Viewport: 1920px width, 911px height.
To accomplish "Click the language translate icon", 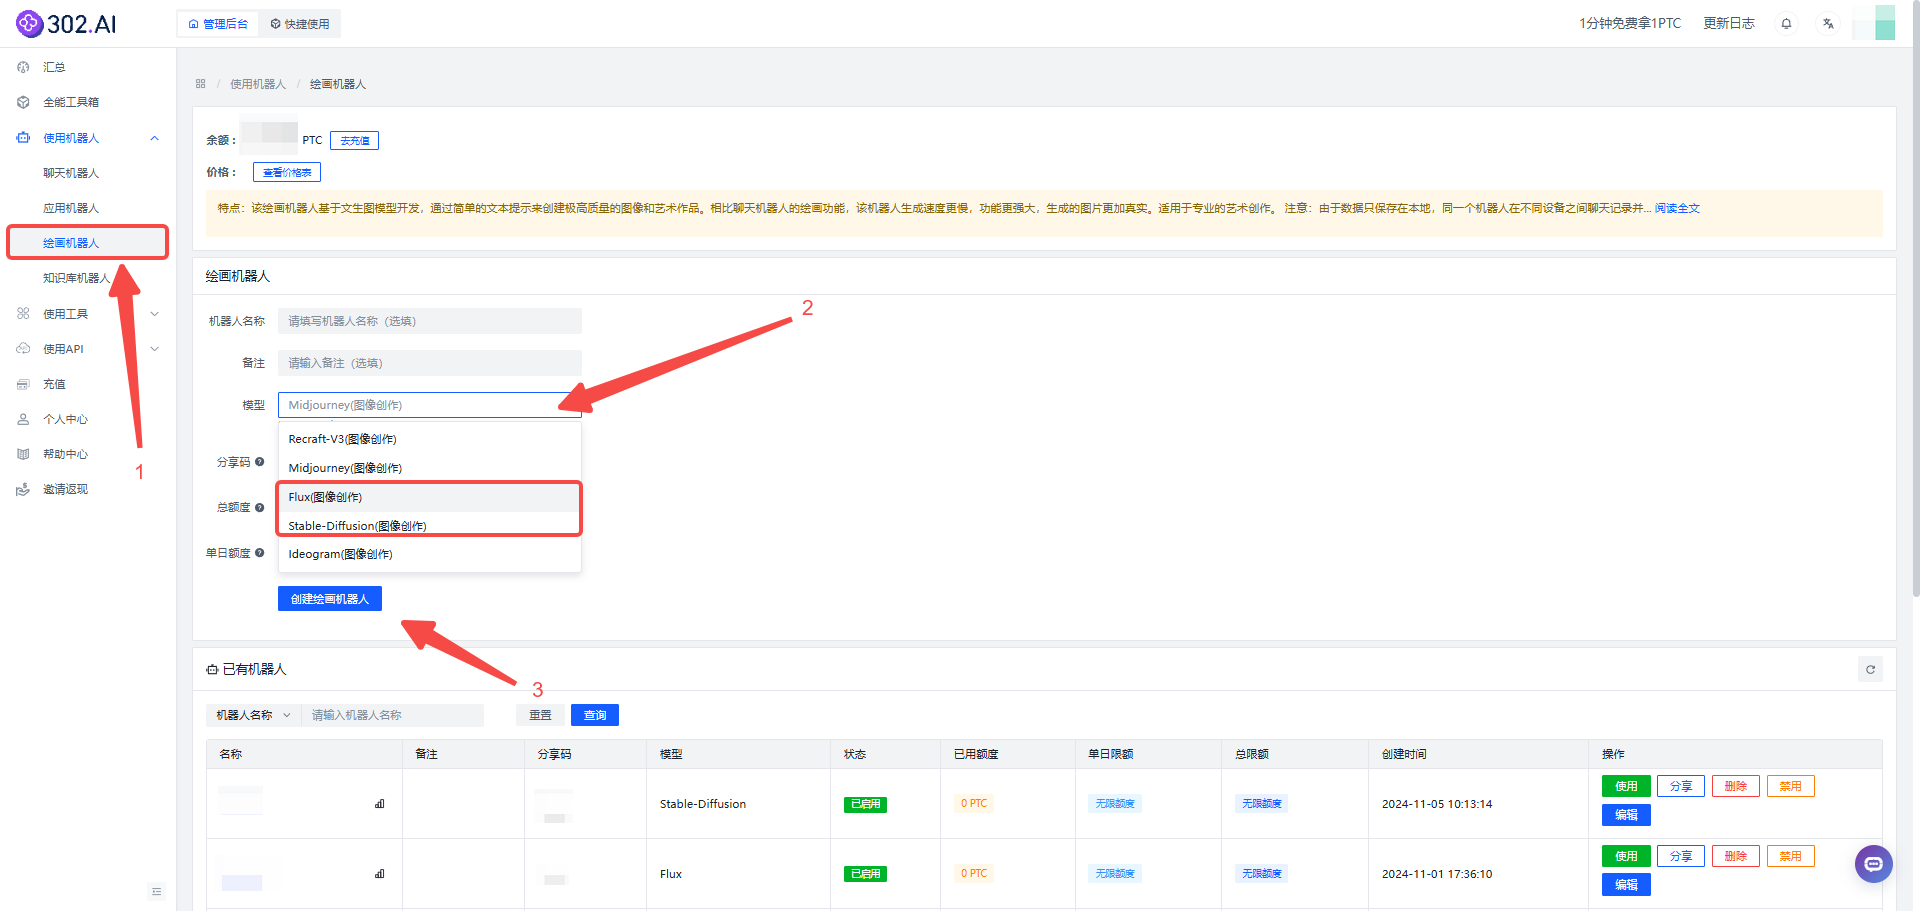I will pos(1828,23).
